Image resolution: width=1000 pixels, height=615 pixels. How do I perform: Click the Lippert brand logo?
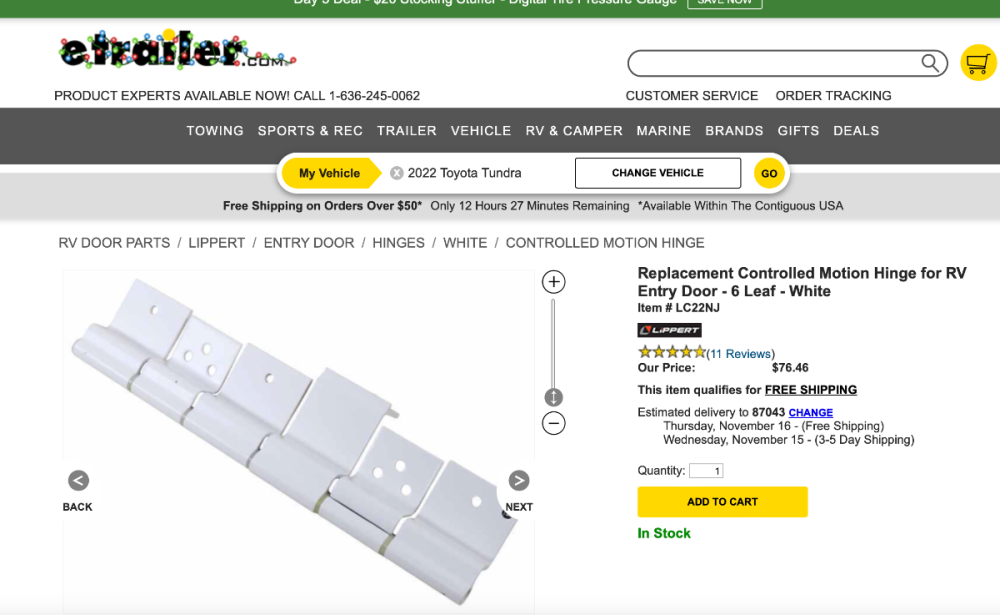tap(669, 330)
